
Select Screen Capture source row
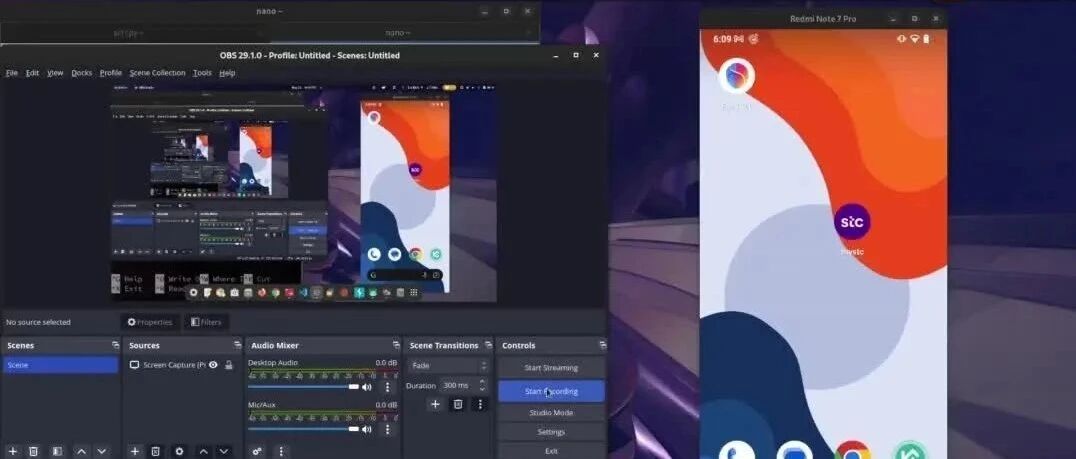tap(182, 365)
